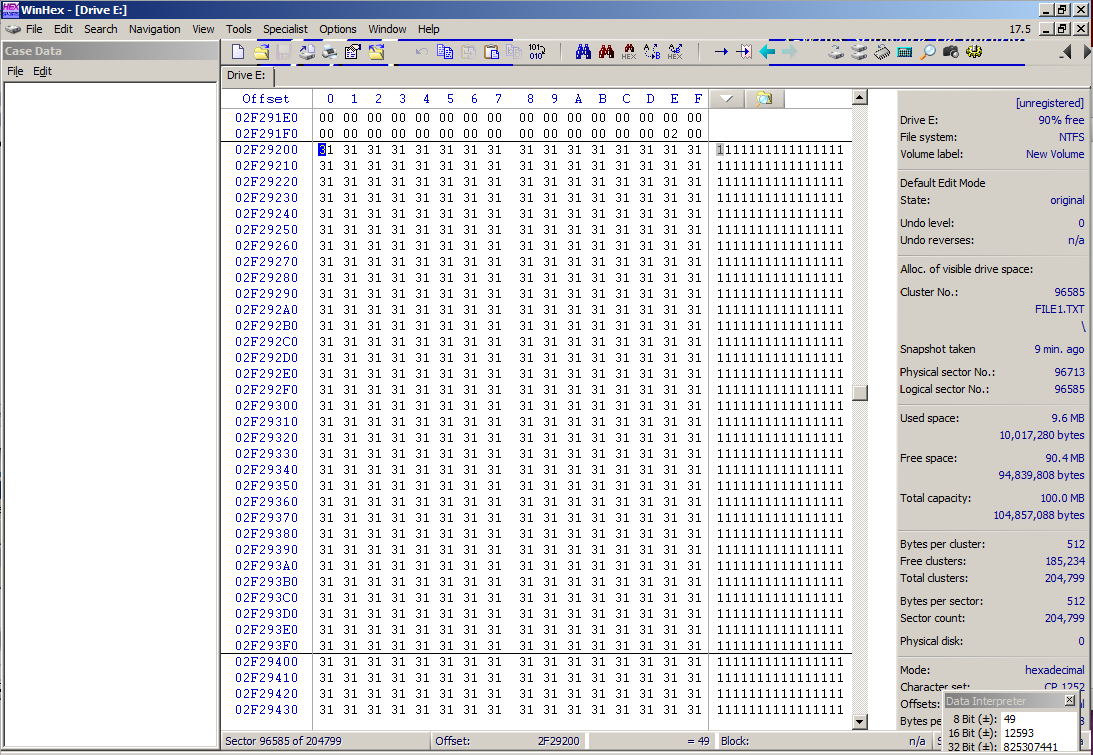Screen dimensions: 1093x755
Task: Click the Print icon in toolbar
Action: [329, 52]
